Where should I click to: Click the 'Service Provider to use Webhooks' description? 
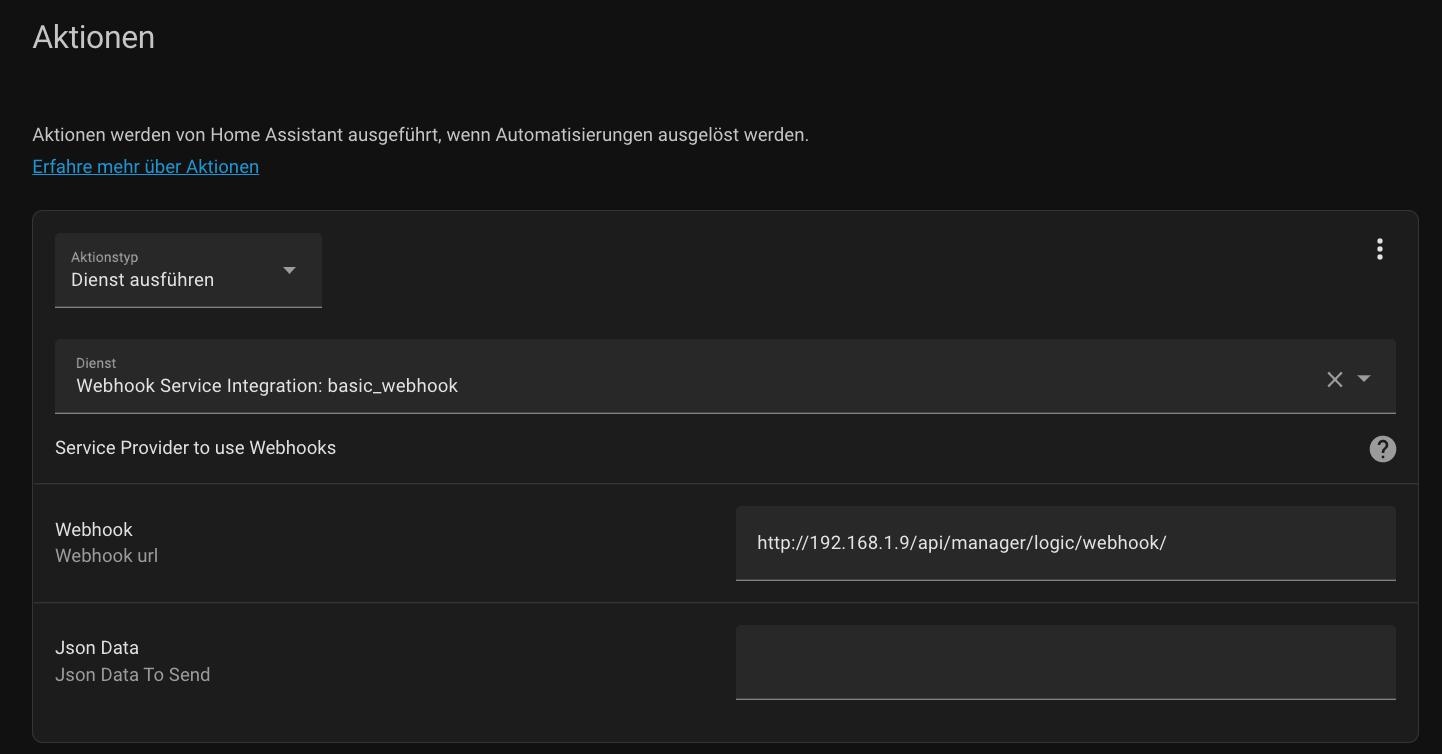[195, 448]
